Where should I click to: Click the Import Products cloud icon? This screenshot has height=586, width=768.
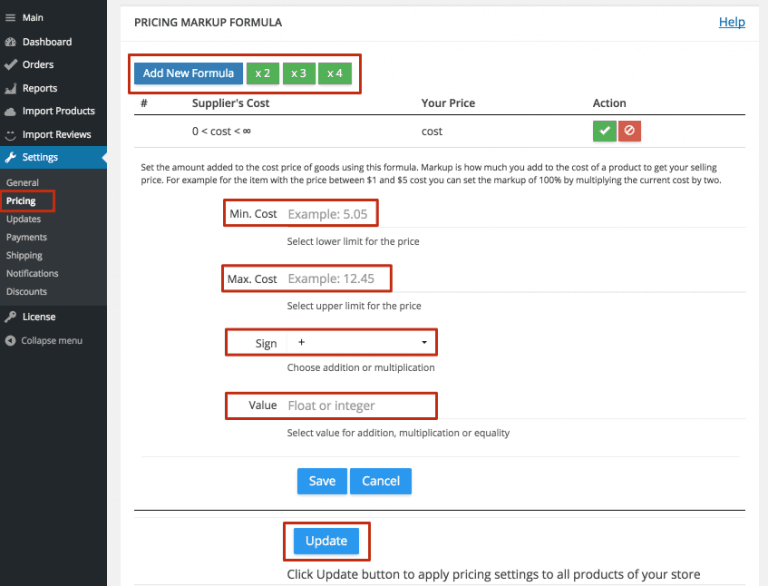pos(10,112)
